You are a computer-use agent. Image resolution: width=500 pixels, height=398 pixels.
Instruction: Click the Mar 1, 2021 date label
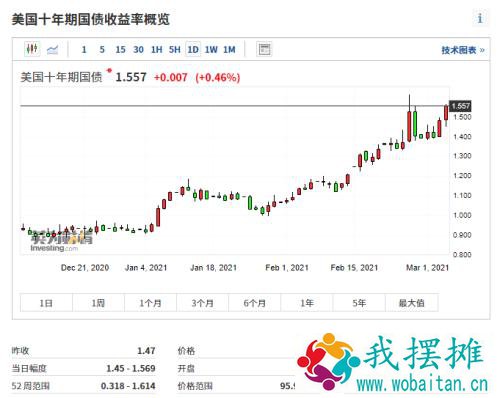(x=427, y=268)
